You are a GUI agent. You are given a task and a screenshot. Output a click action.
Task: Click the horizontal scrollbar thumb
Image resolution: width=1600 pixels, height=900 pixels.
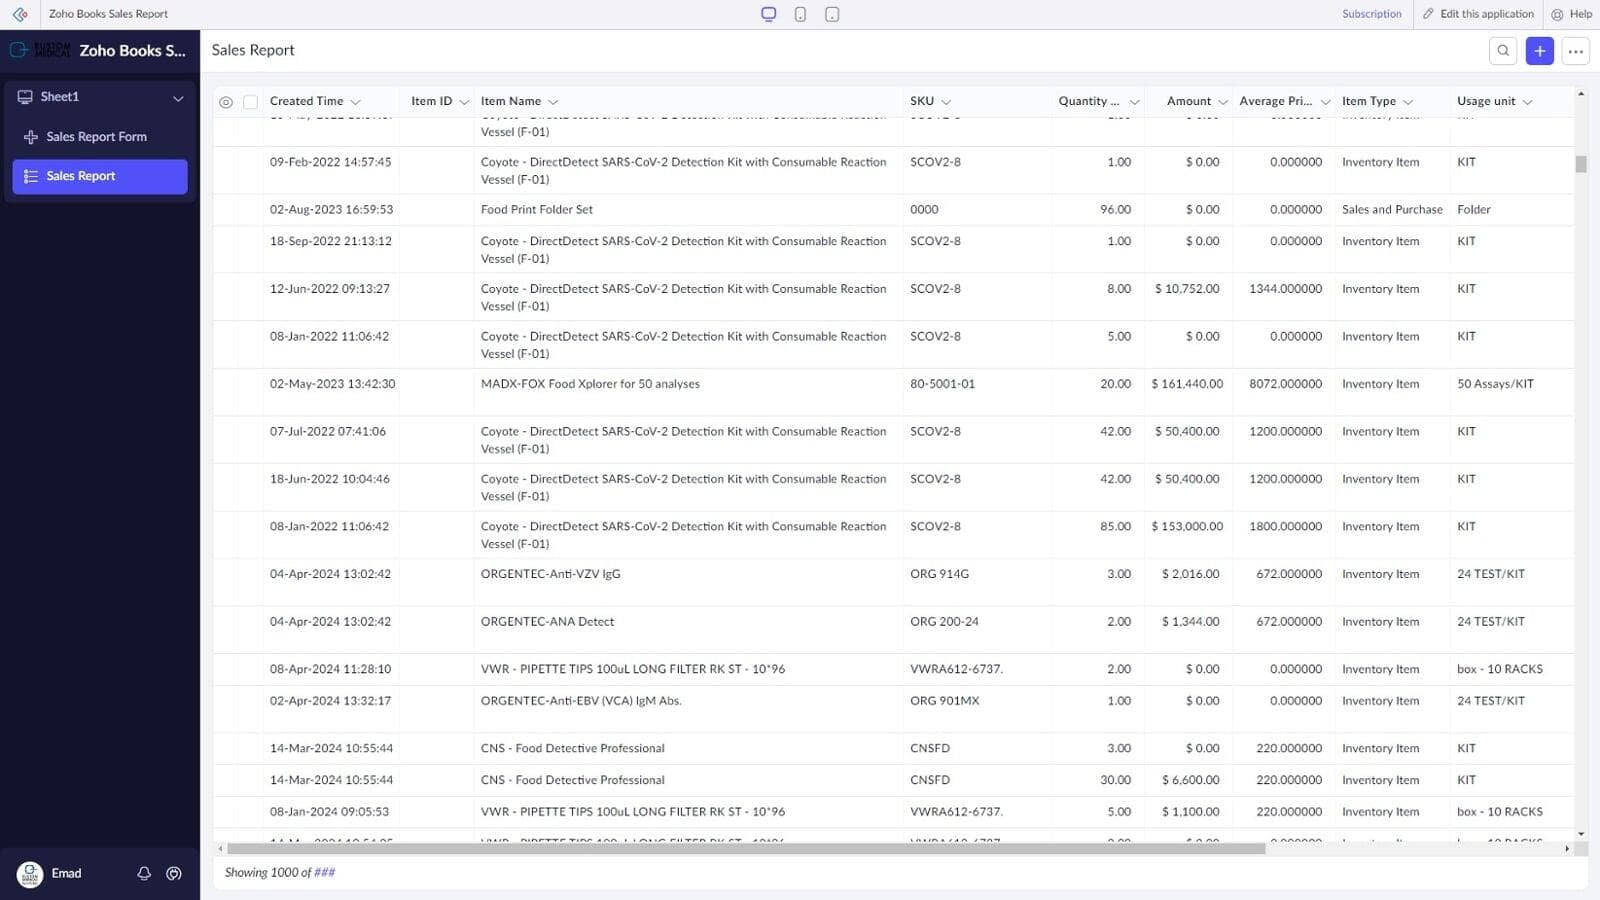[746, 848]
